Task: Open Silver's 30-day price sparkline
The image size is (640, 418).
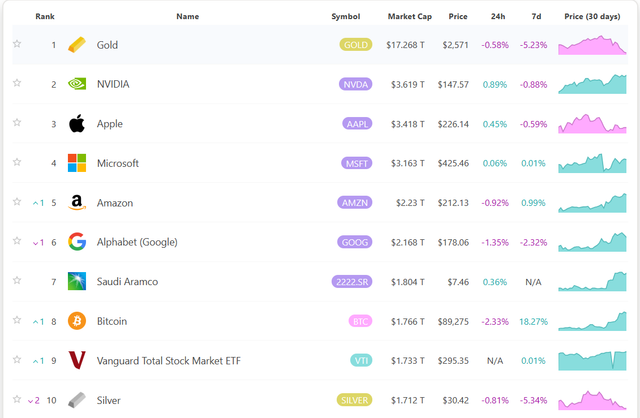Action: click(592, 400)
